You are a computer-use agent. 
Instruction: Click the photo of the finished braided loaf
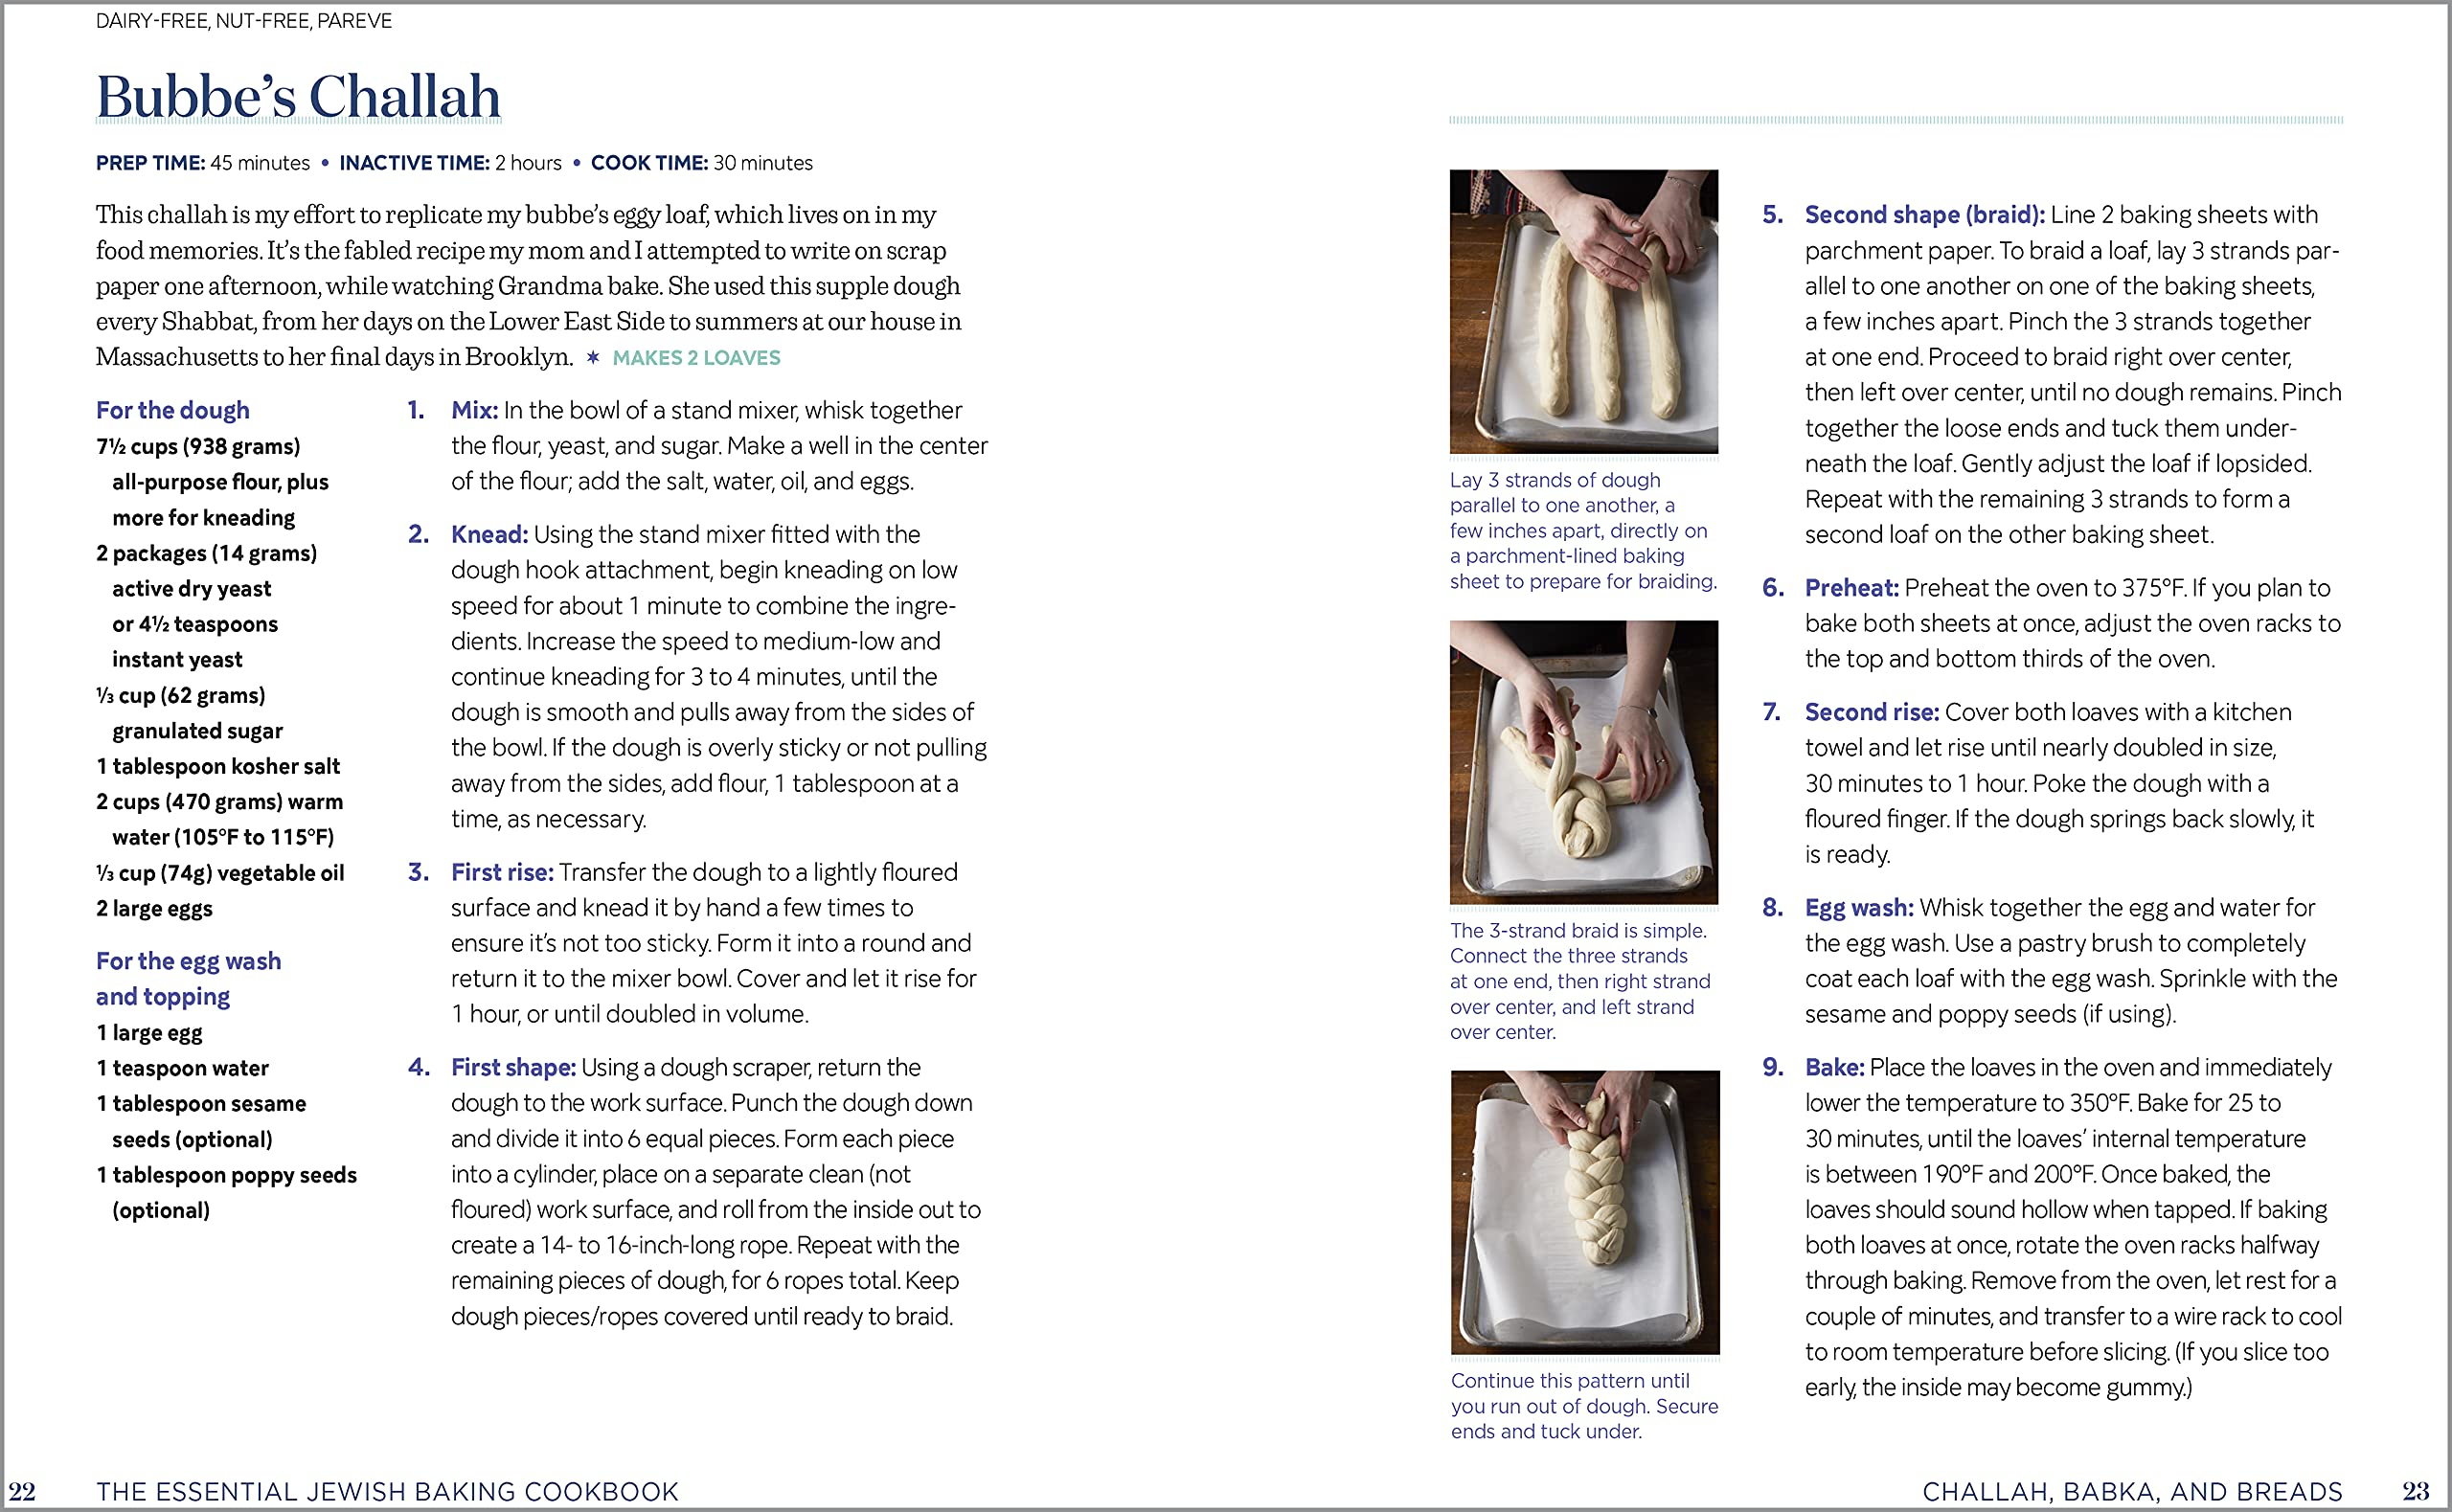[1585, 1212]
